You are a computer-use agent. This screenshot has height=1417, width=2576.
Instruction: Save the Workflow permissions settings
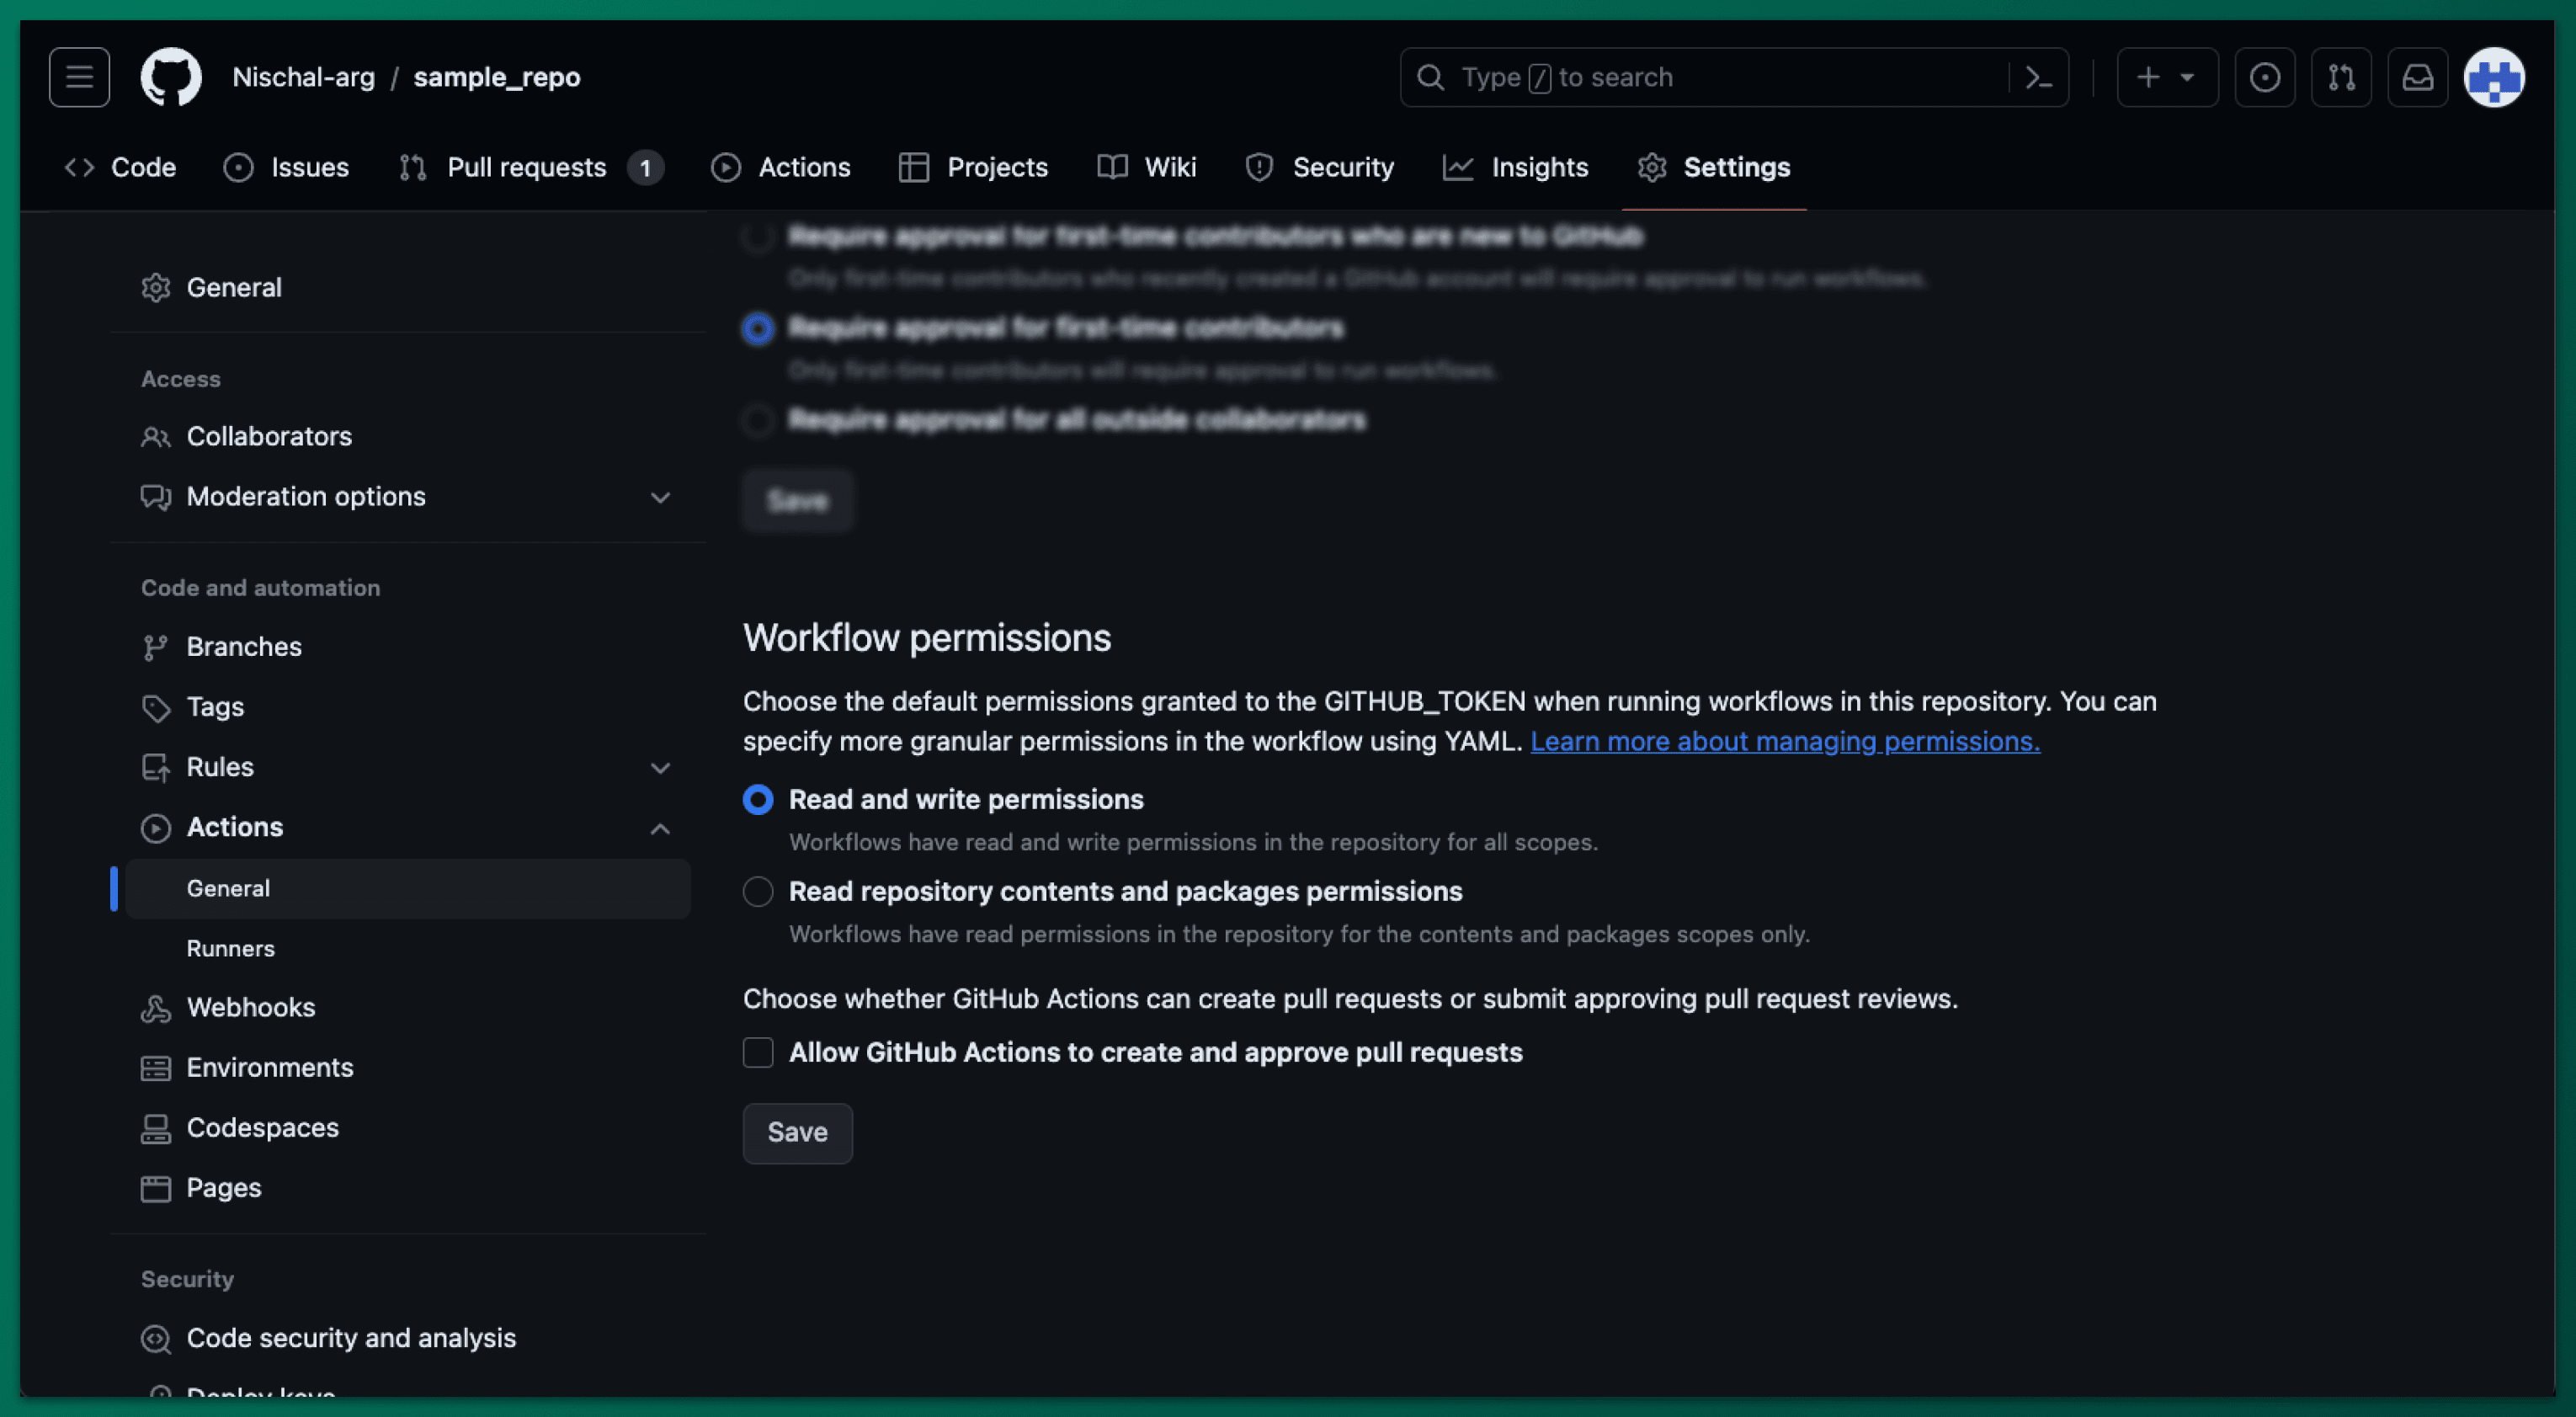pyautogui.click(x=797, y=1133)
